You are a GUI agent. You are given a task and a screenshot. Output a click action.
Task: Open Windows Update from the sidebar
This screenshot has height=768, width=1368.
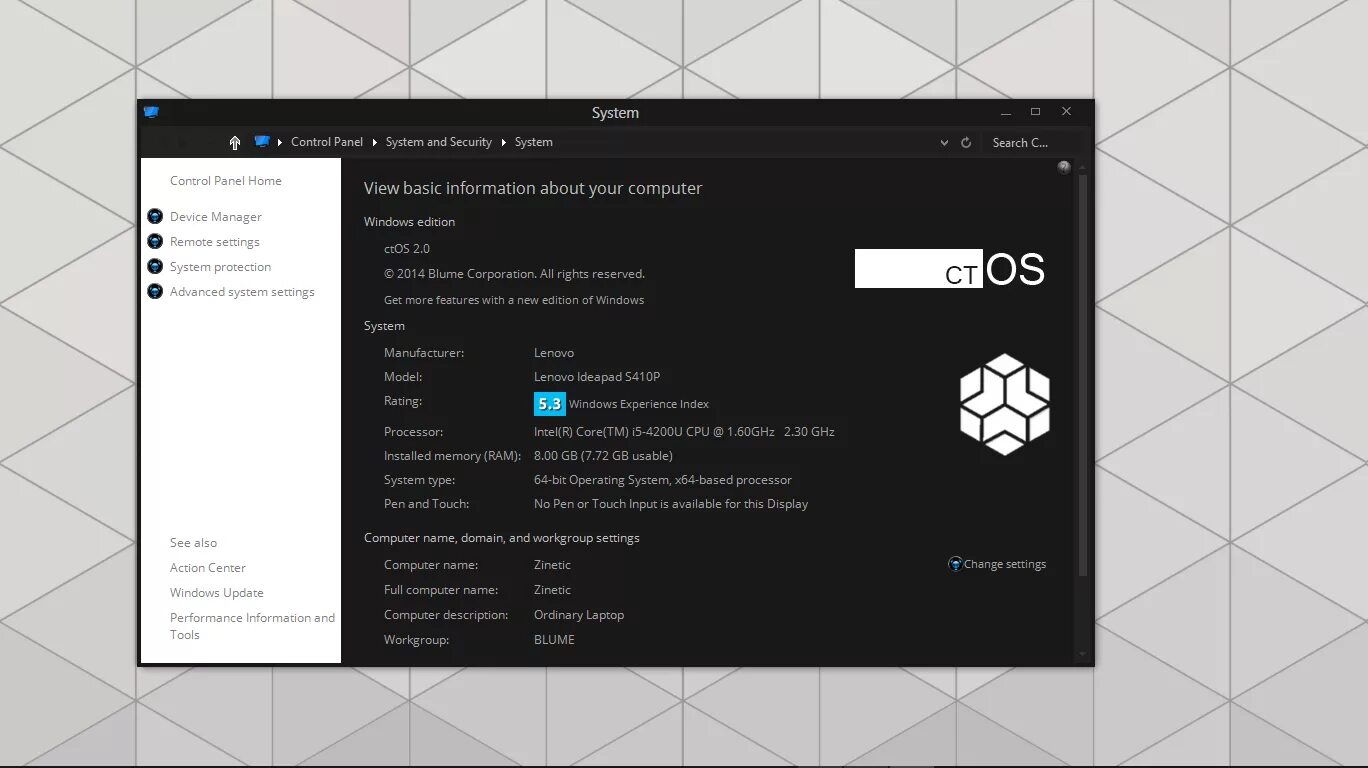click(216, 592)
